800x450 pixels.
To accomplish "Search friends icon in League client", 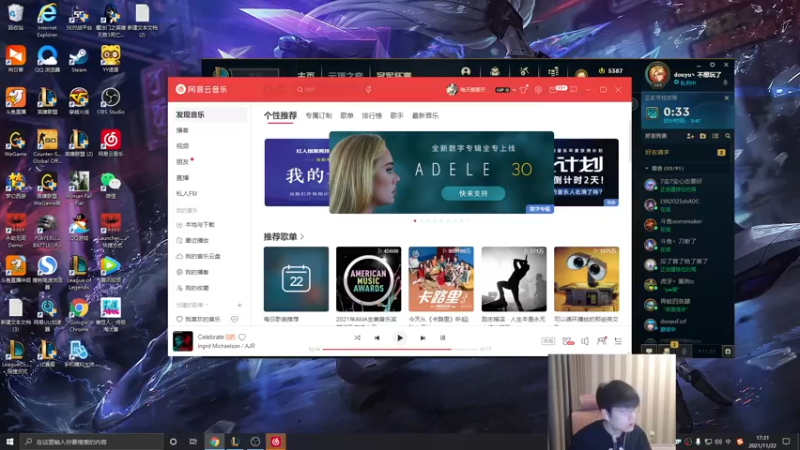I will [728, 136].
